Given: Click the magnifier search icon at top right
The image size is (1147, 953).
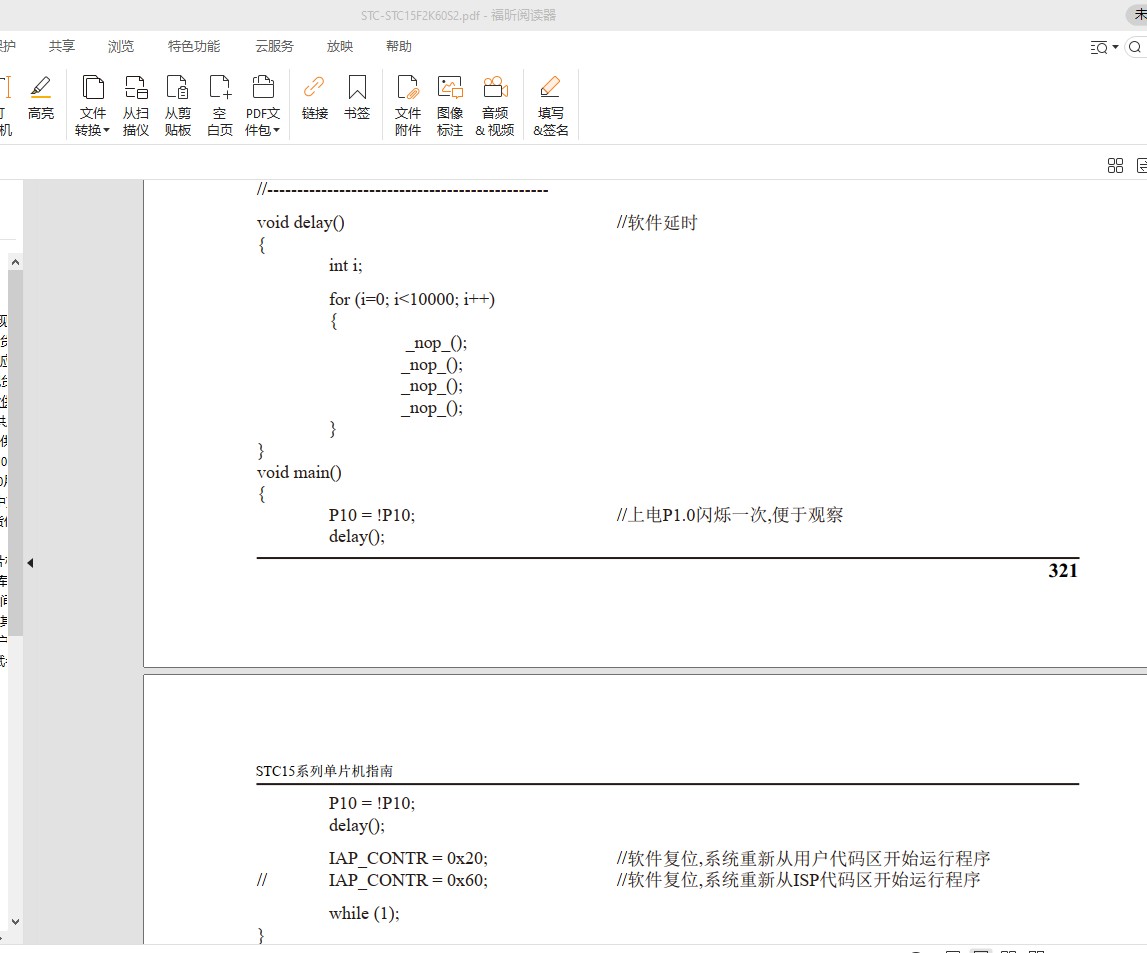Looking at the screenshot, I should click(x=1135, y=48).
